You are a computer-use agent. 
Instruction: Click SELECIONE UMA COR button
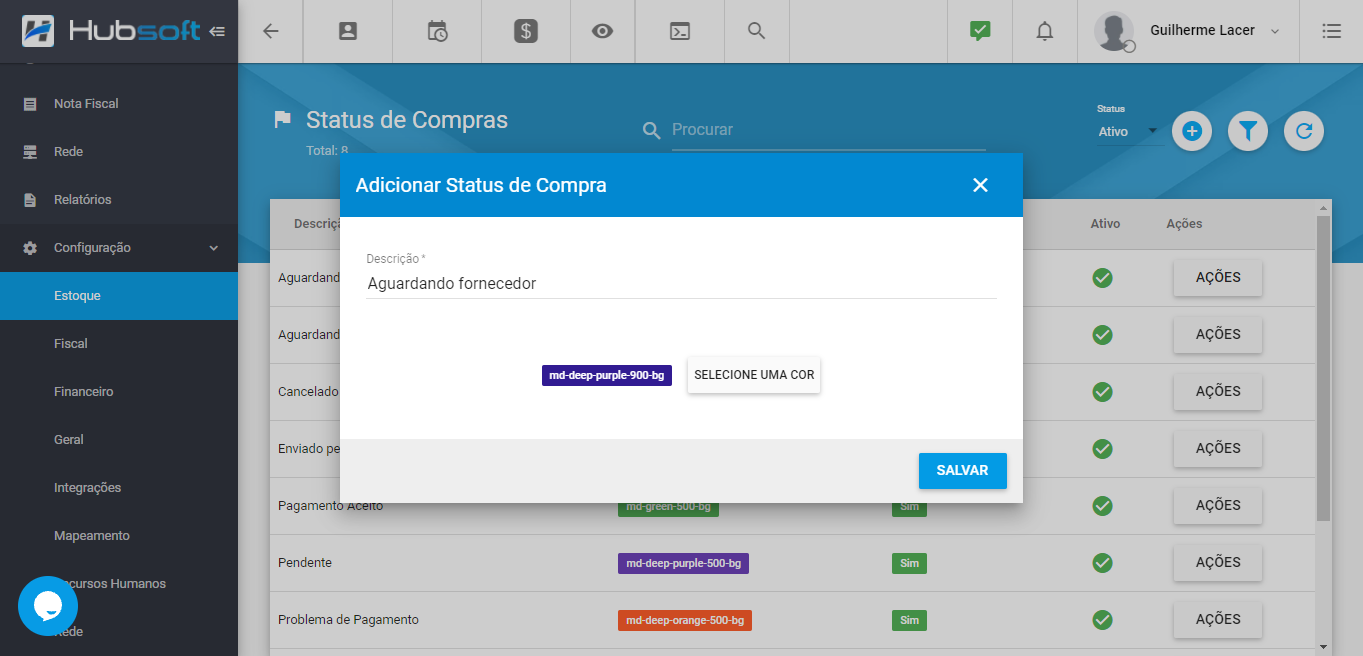754,375
